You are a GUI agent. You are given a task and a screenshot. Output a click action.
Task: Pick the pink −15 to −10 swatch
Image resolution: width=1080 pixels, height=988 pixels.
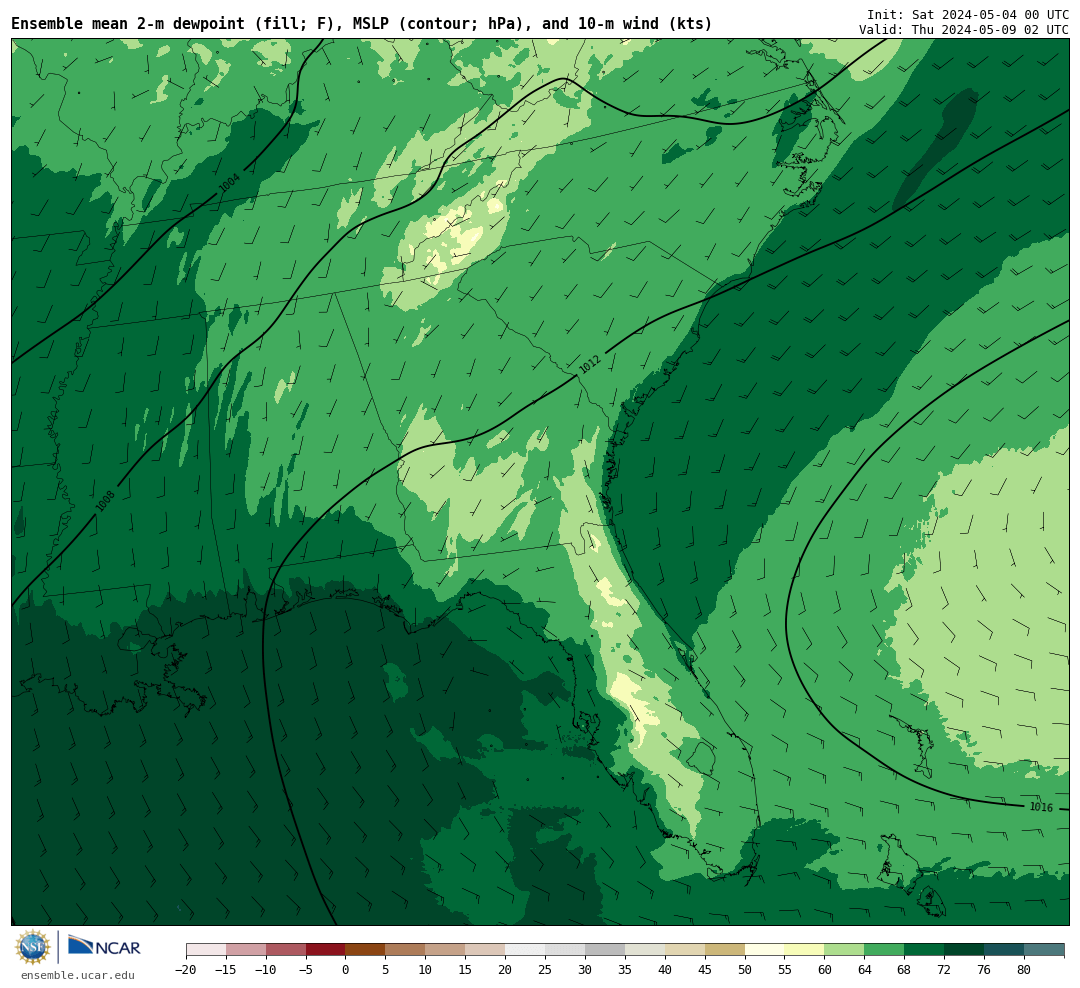(246, 950)
